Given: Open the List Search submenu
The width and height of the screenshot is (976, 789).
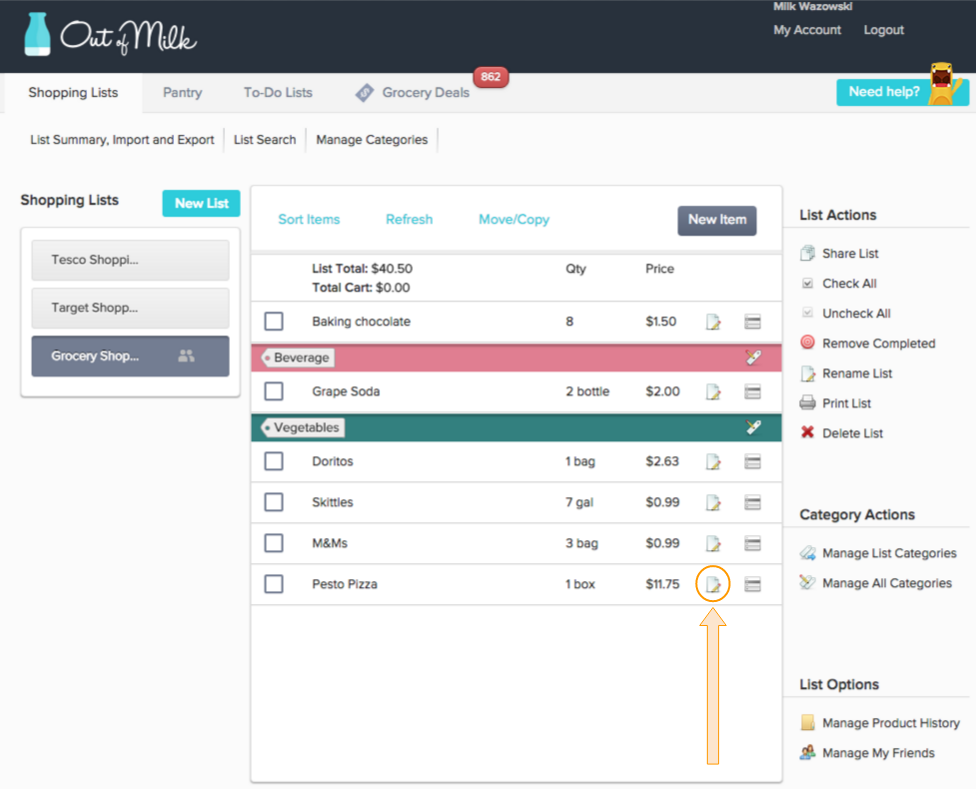Looking at the screenshot, I should point(265,140).
